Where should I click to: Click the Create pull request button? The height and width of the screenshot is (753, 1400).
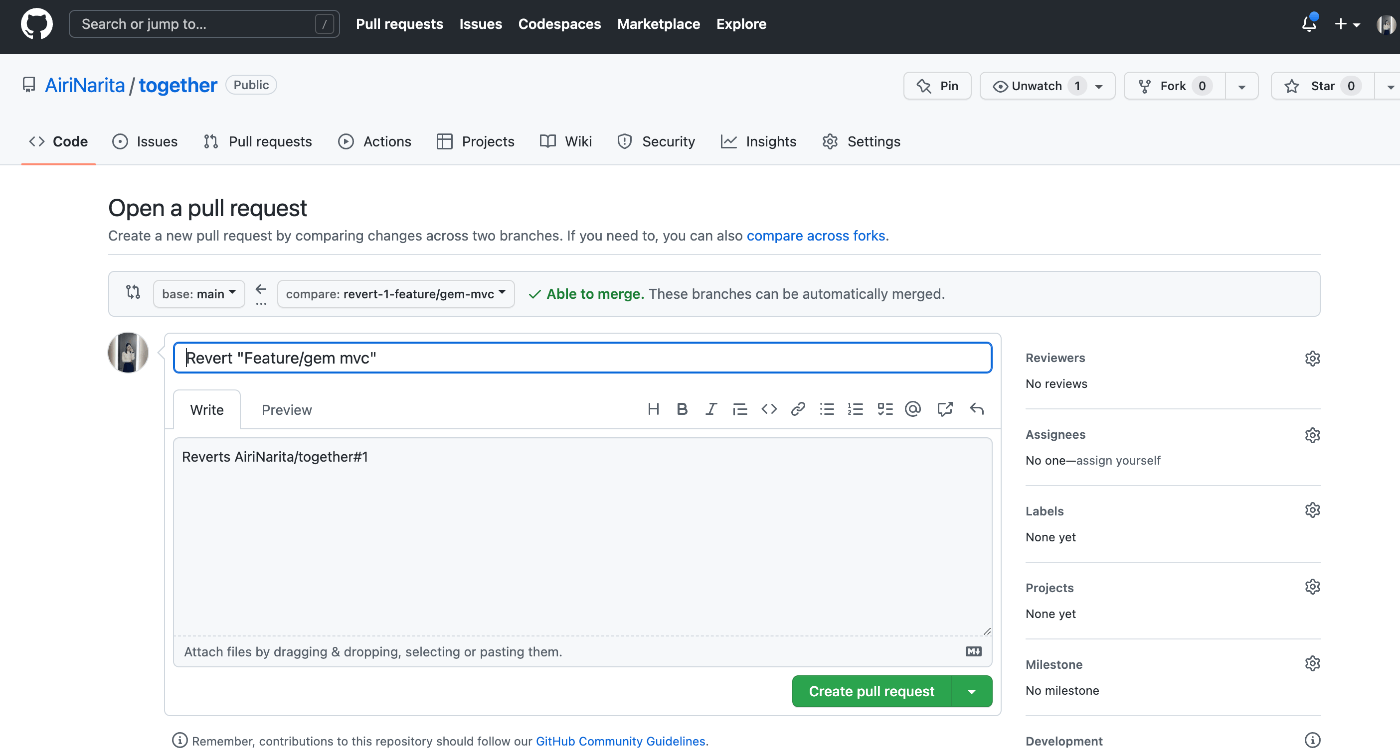click(871, 691)
